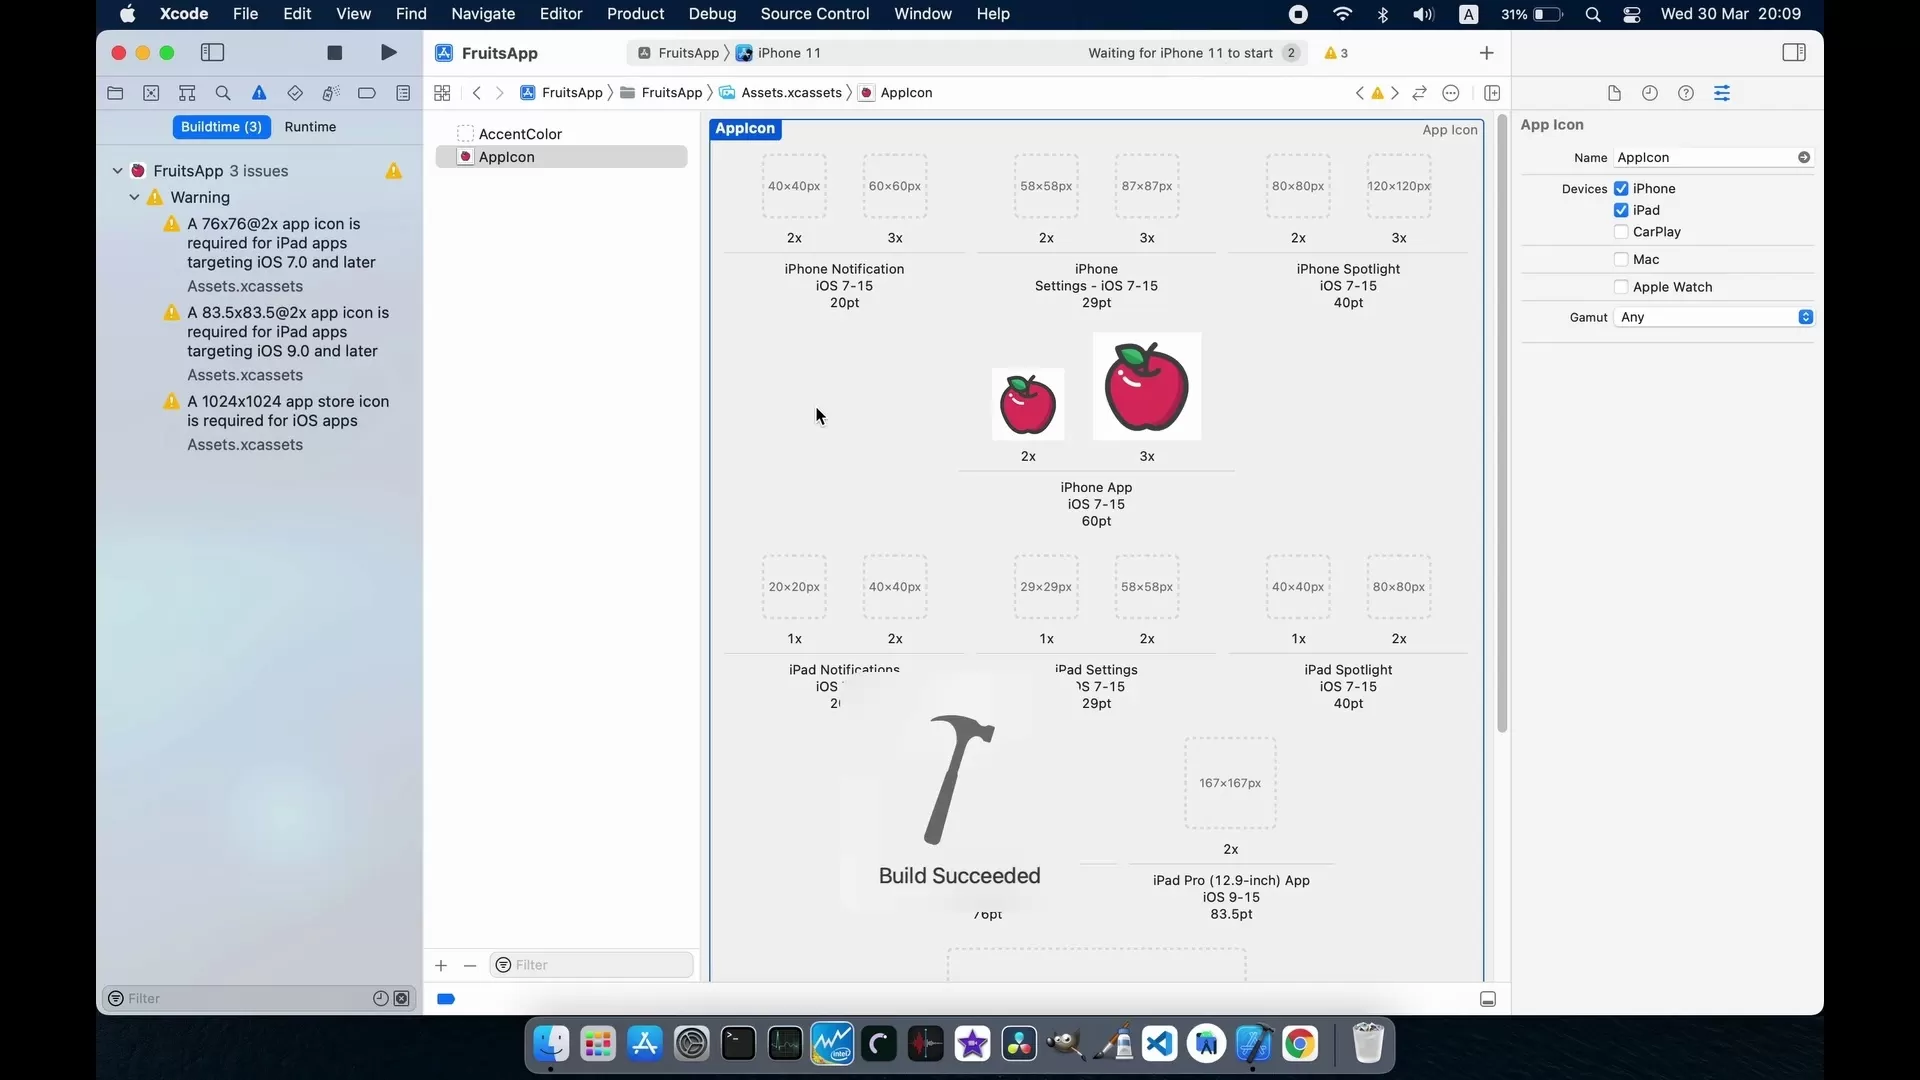The width and height of the screenshot is (1920, 1080).
Task: Show the Quick Help inspector icon
Action: point(1686,93)
